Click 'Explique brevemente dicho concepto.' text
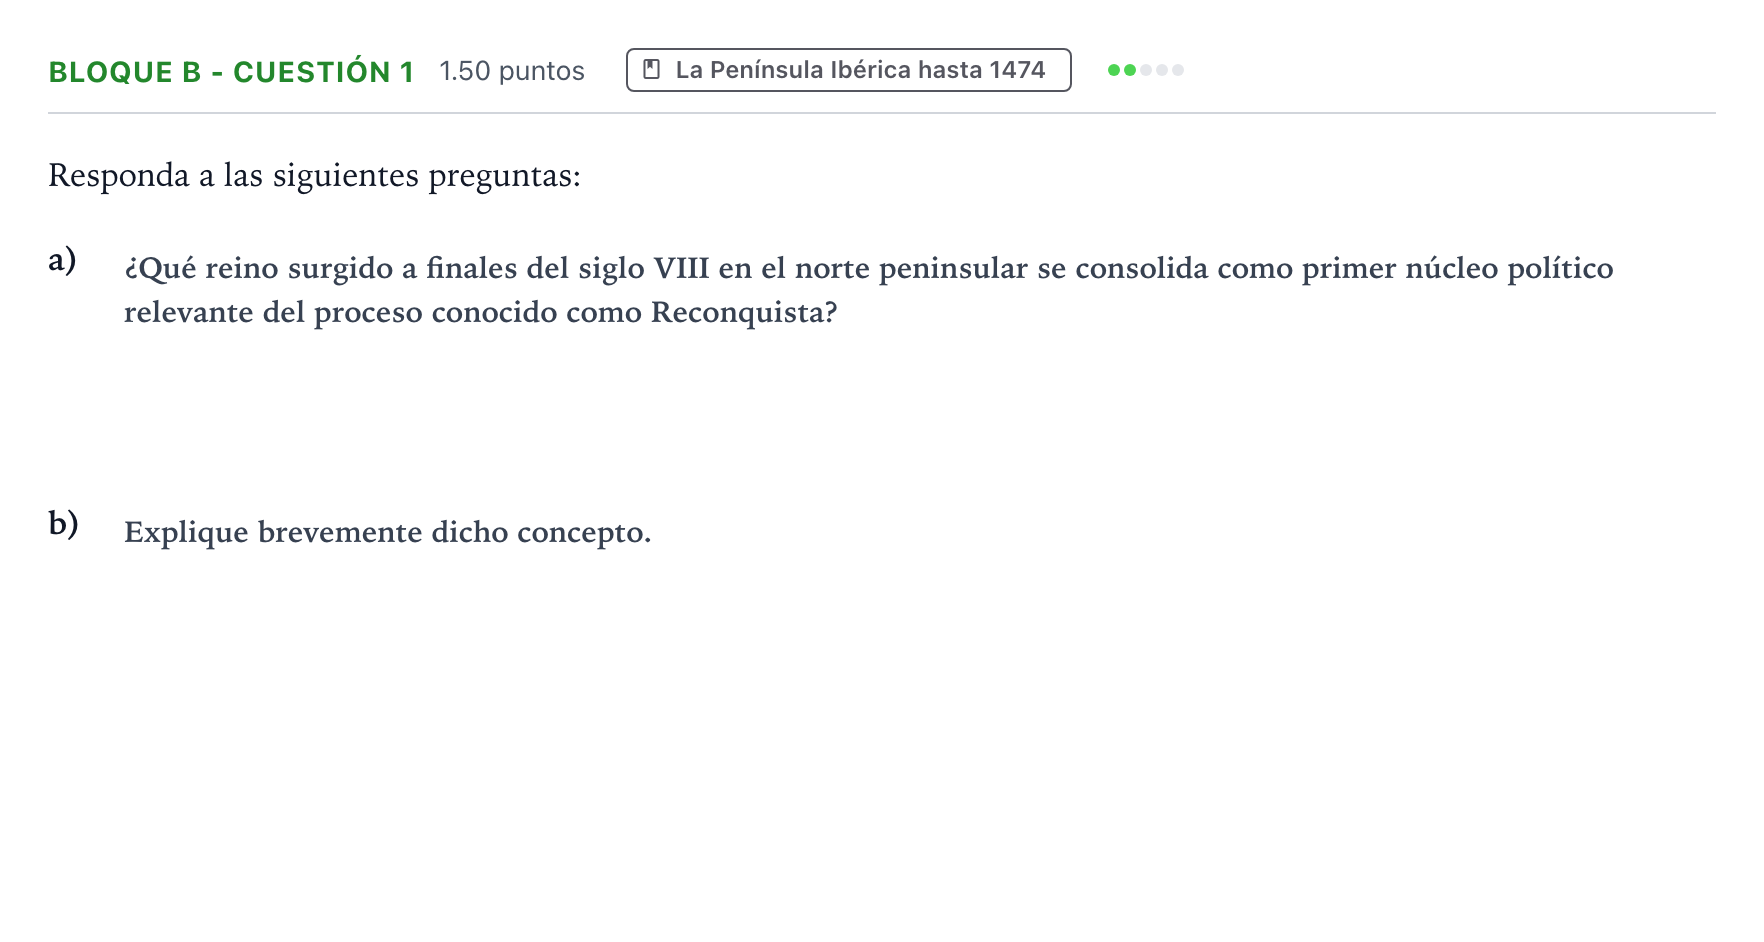1764x942 pixels. tap(388, 533)
